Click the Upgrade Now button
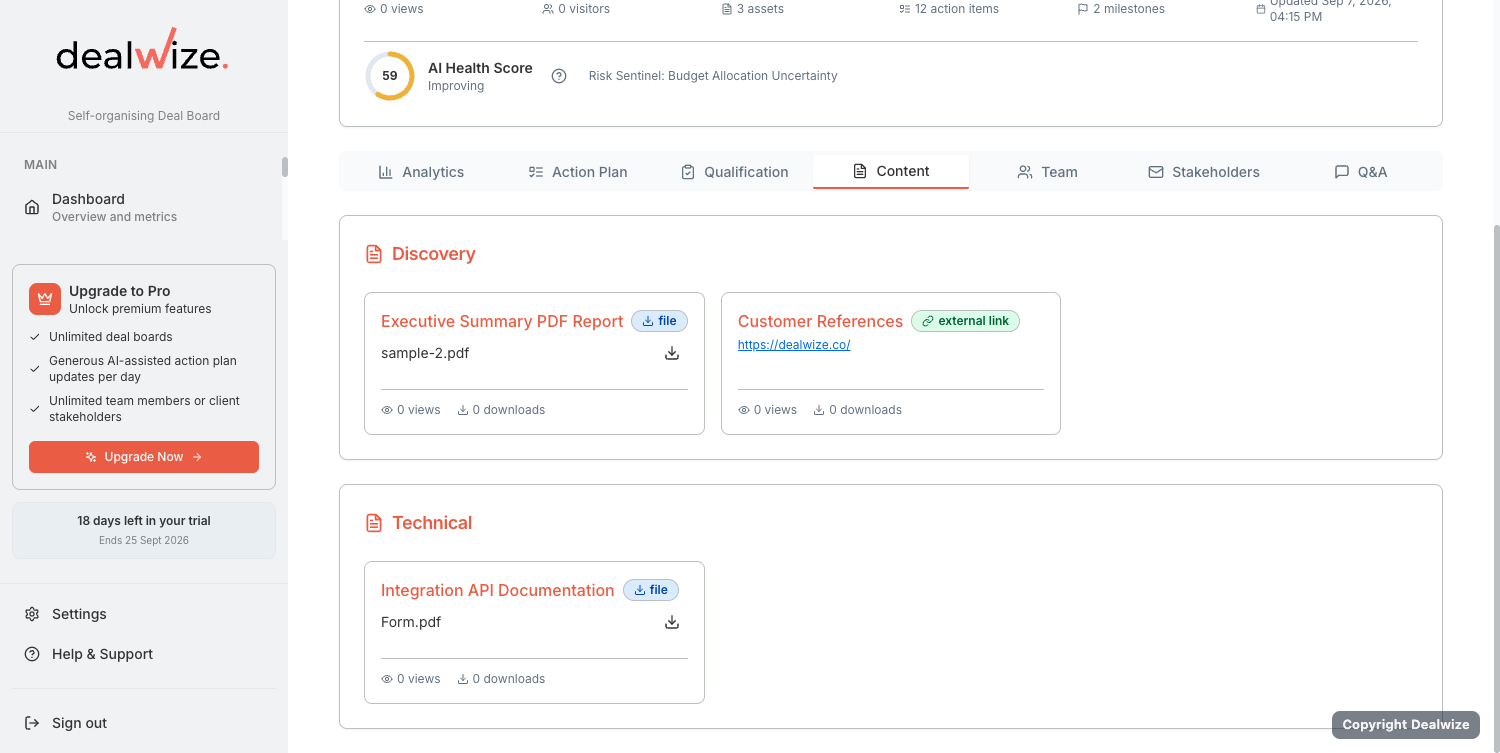 tap(144, 457)
